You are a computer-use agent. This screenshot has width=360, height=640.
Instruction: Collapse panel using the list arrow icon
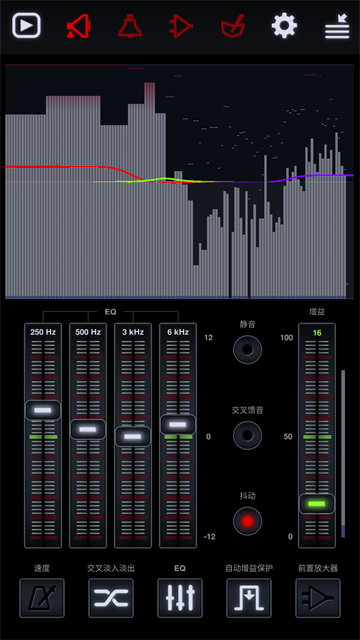pyautogui.click(x=337, y=27)
